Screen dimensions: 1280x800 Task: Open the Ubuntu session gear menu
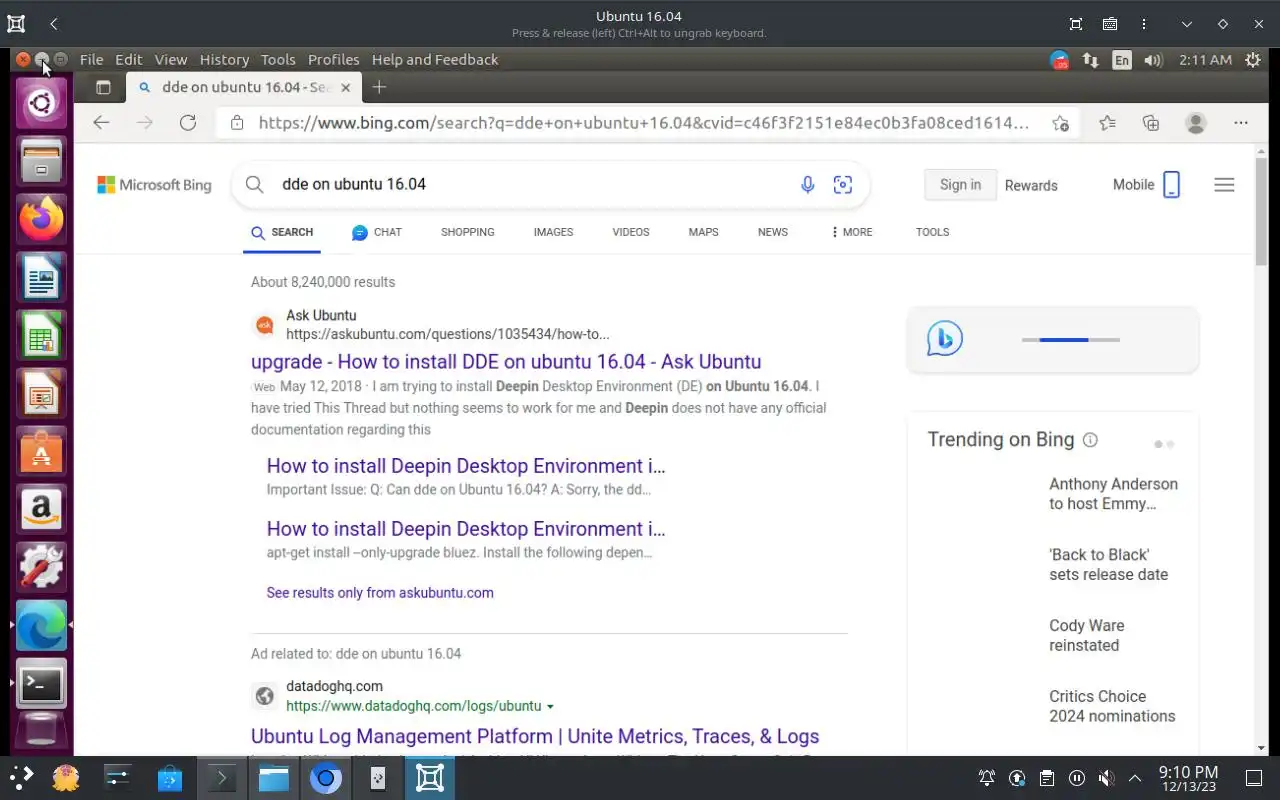[x=1253, y=60]
